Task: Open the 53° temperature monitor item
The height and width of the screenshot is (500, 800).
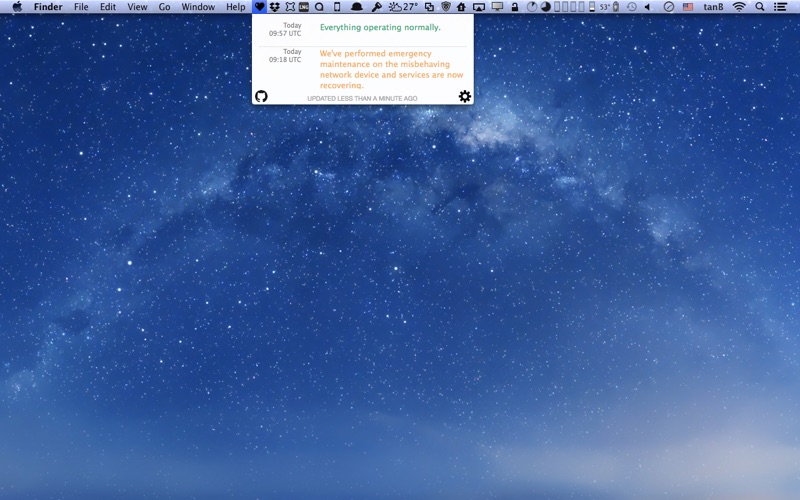Action: click(605, 7)
